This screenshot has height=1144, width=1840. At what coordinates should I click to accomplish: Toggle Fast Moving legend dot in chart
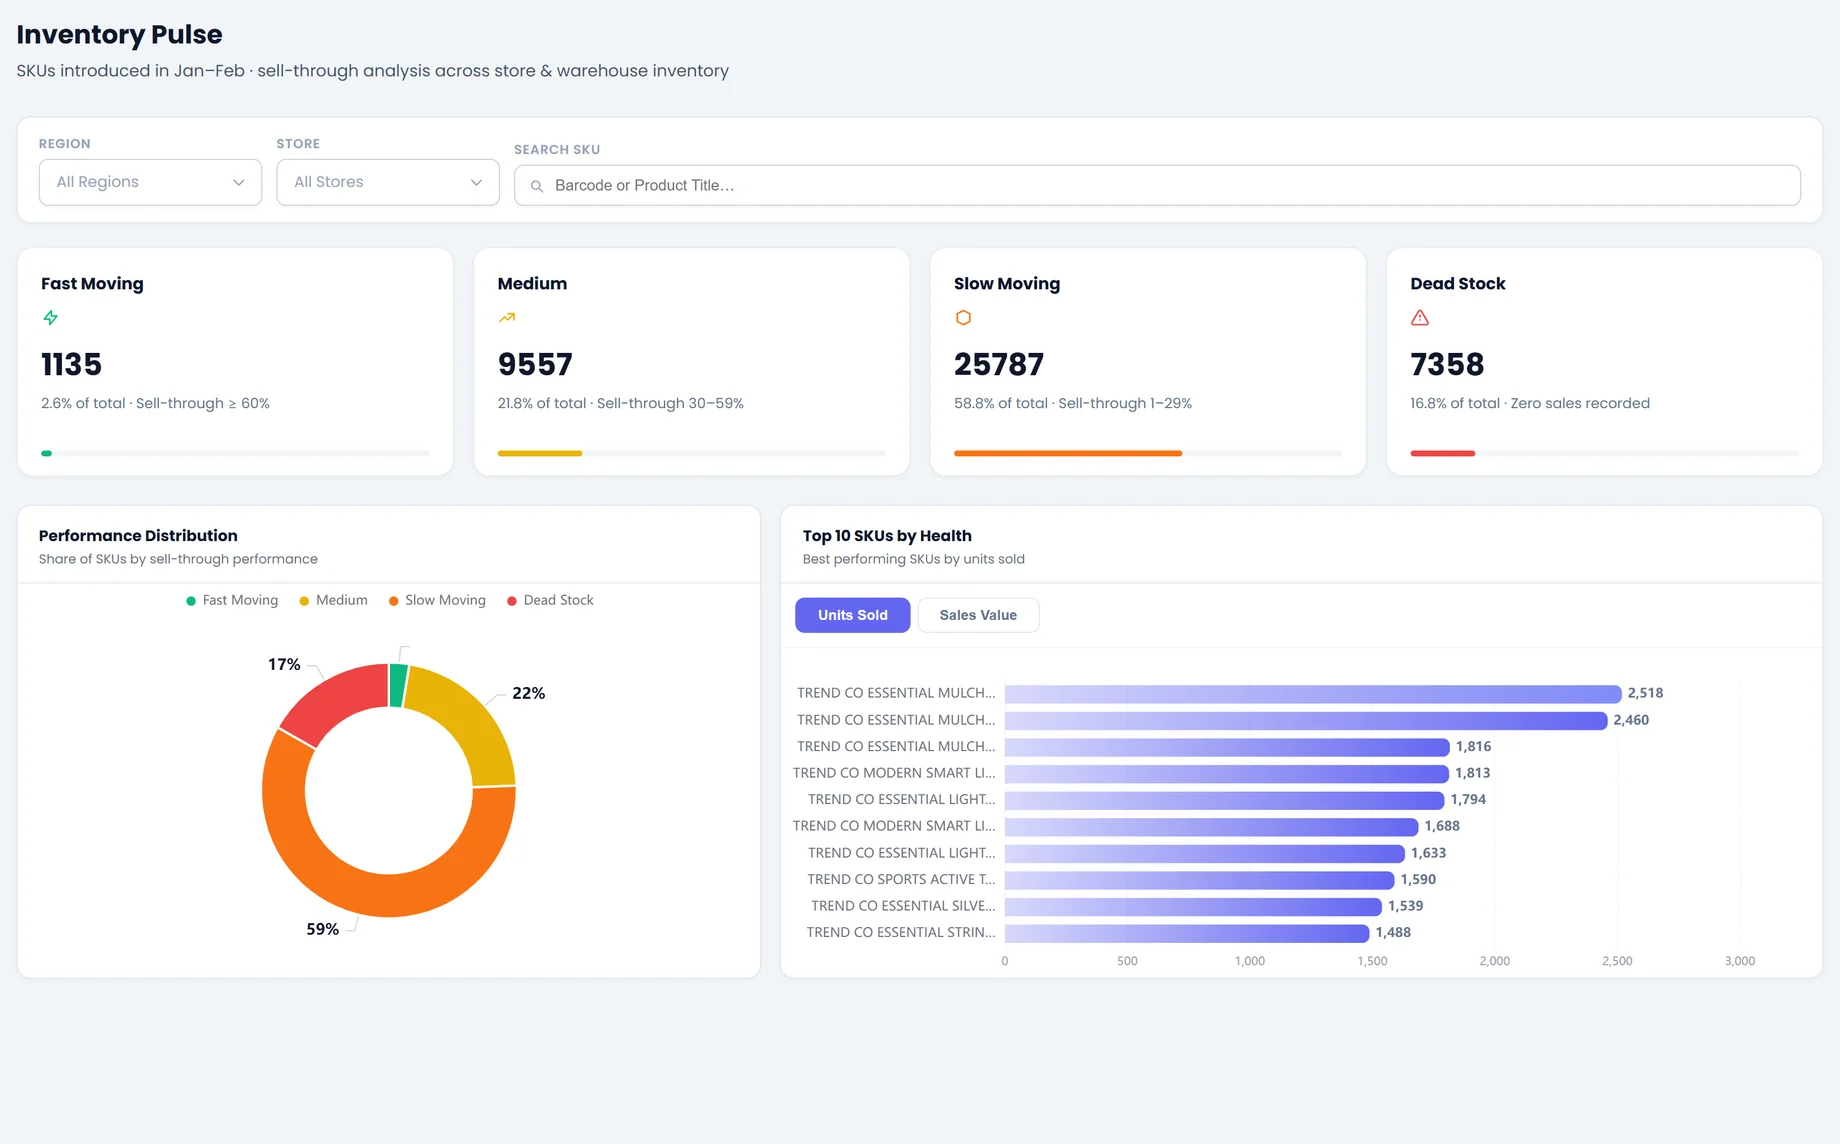191,601
